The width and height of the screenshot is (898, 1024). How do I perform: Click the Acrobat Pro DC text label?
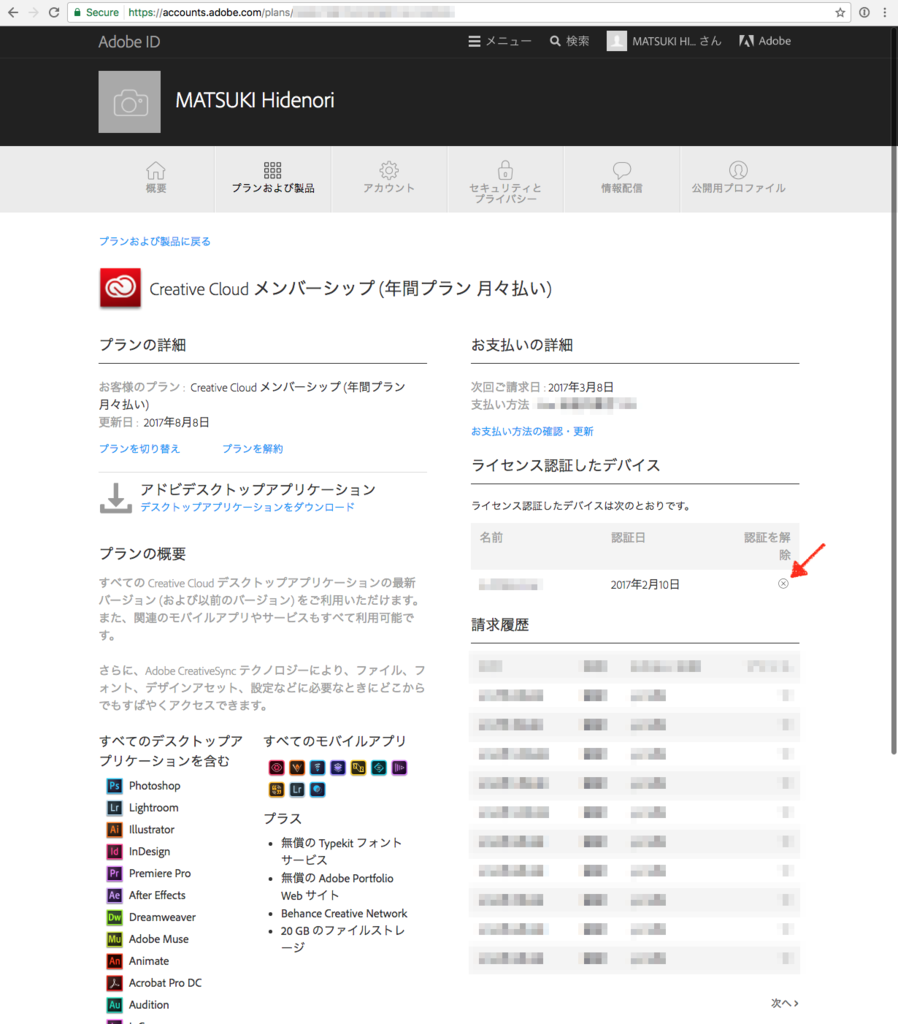click(165, 983)
